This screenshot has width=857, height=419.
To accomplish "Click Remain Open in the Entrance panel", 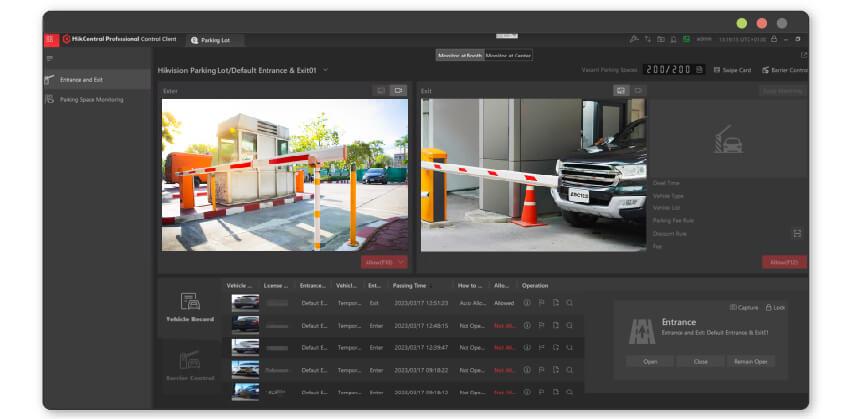I will tap(751, 362).
